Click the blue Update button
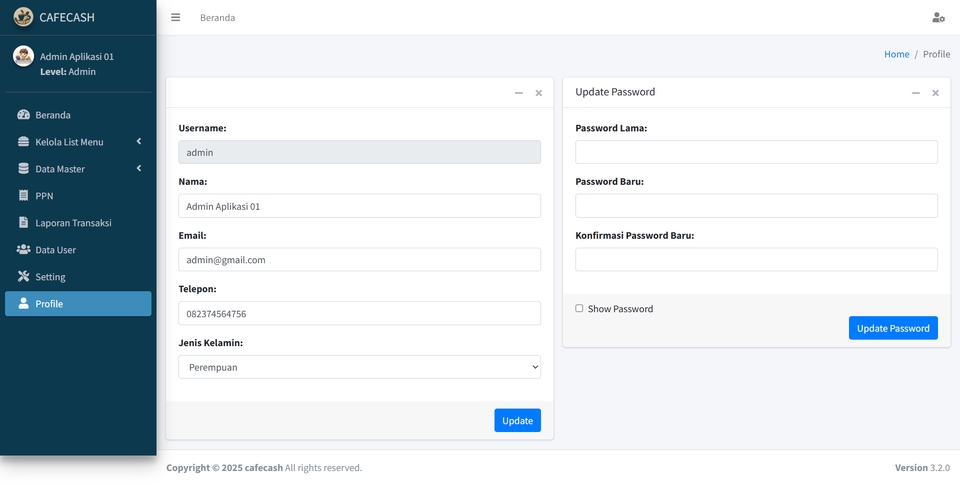The height and width of the screenshot is (485, 960). point(517,420)
